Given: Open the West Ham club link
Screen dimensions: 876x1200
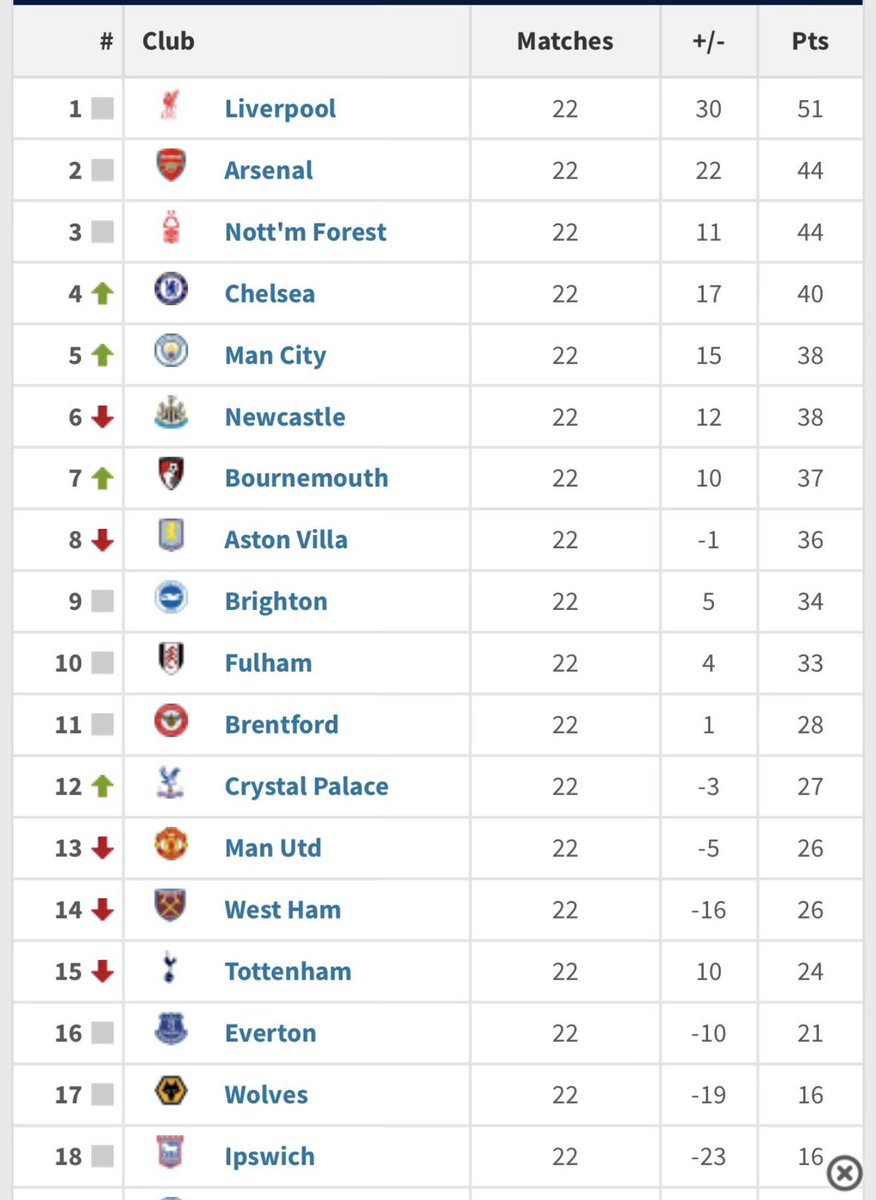Looking at the screenshot, I should (282, 909).
